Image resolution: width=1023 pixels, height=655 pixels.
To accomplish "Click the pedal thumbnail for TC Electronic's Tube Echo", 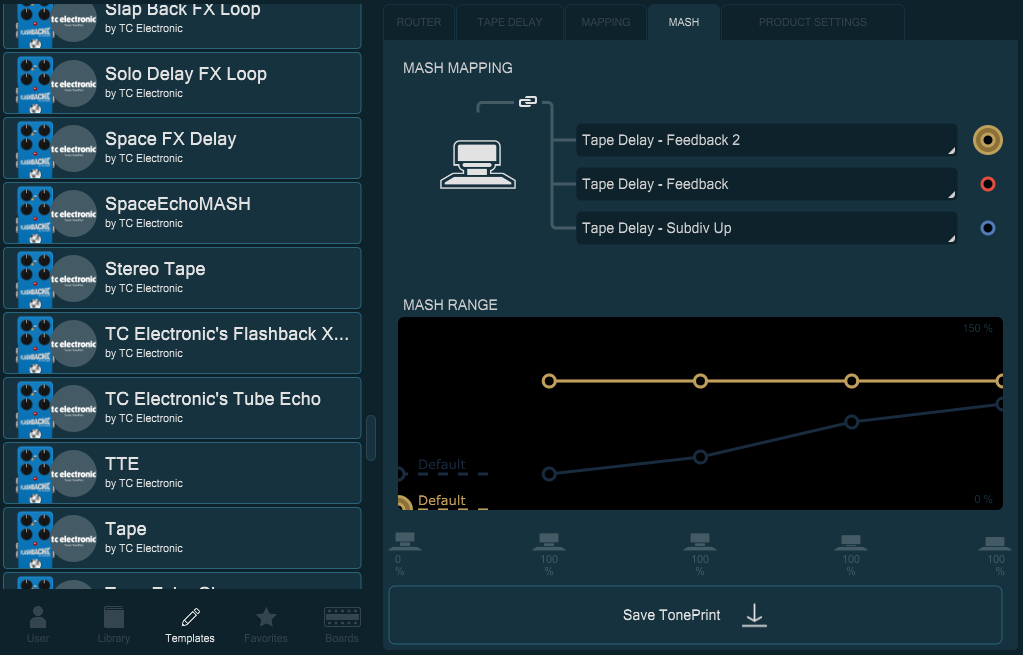I will click(35, 408).
